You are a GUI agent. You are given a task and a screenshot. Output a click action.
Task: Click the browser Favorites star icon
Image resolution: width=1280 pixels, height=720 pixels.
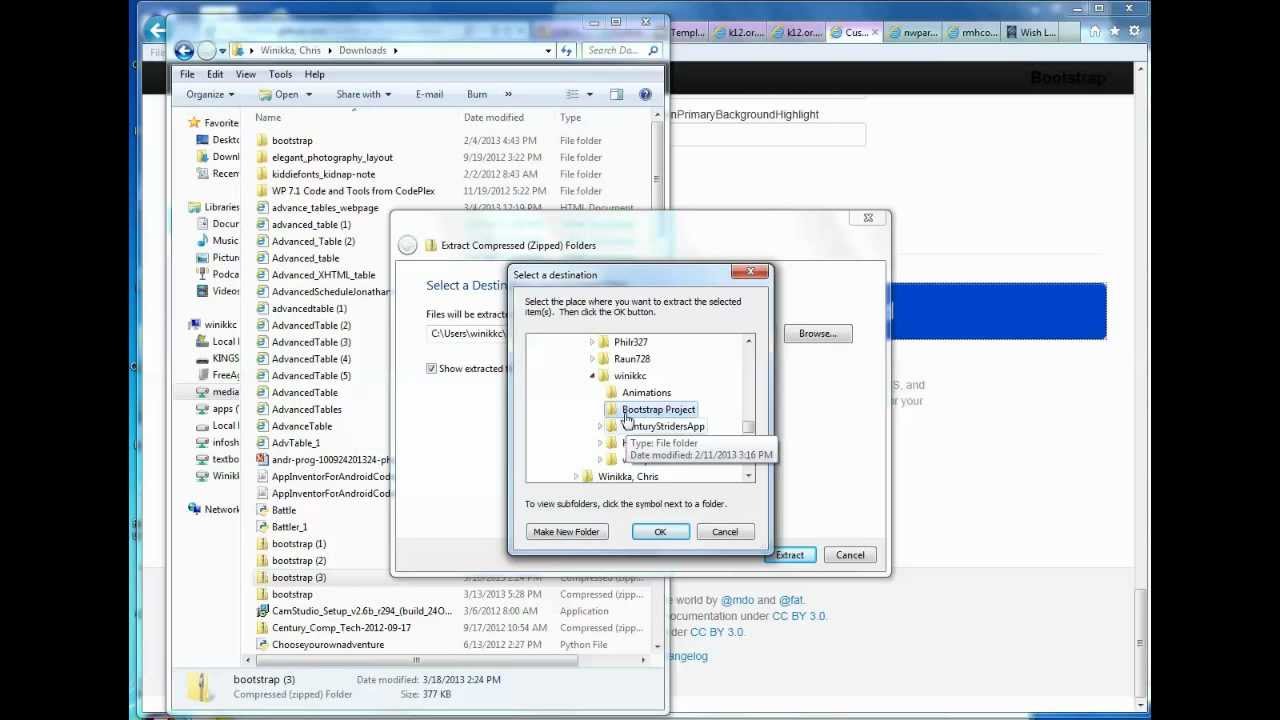tap(1114, 32)
